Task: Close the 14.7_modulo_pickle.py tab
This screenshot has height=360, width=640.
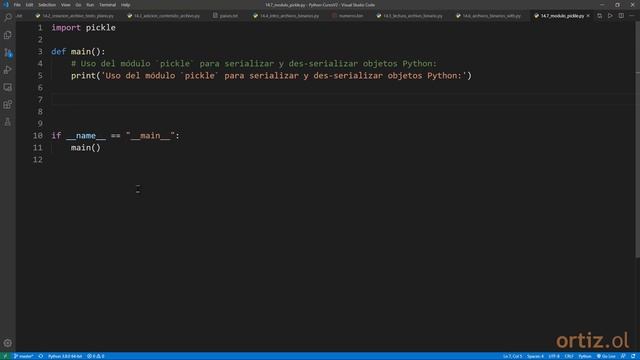Action: click(588, 16)
